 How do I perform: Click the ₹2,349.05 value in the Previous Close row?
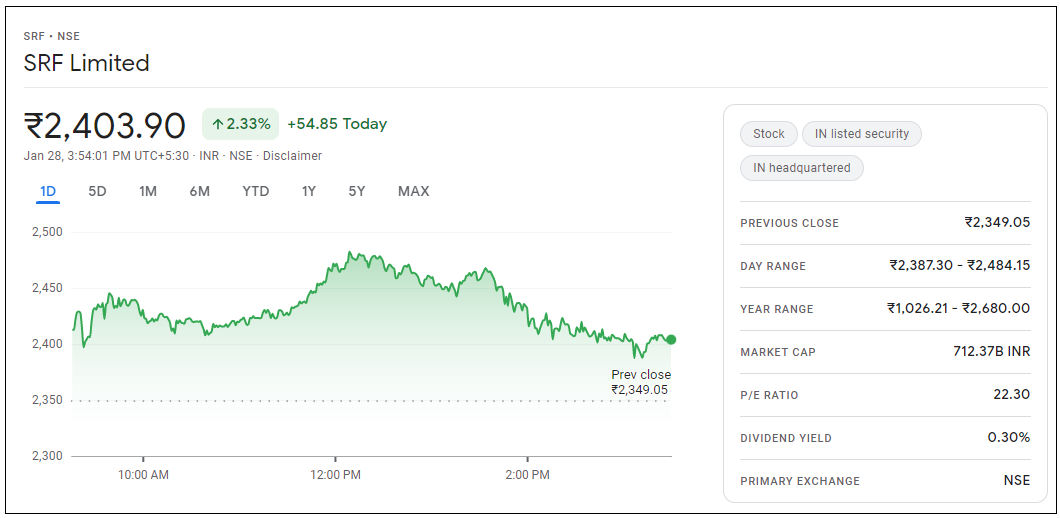point(997,222)
